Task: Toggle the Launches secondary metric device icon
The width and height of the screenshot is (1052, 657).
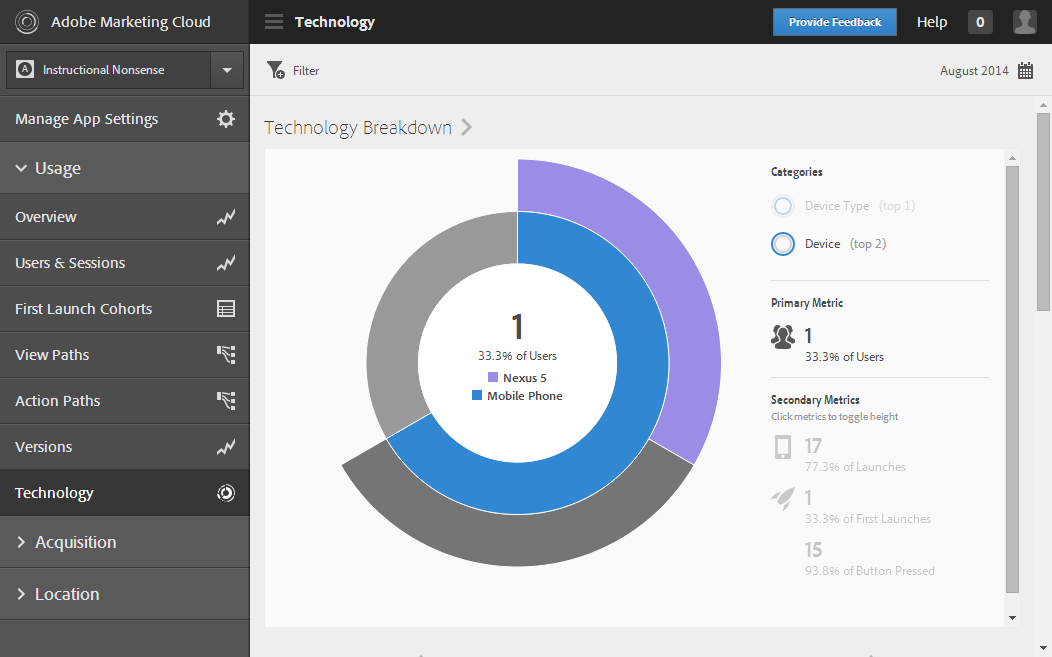Action: pos(783,447)
